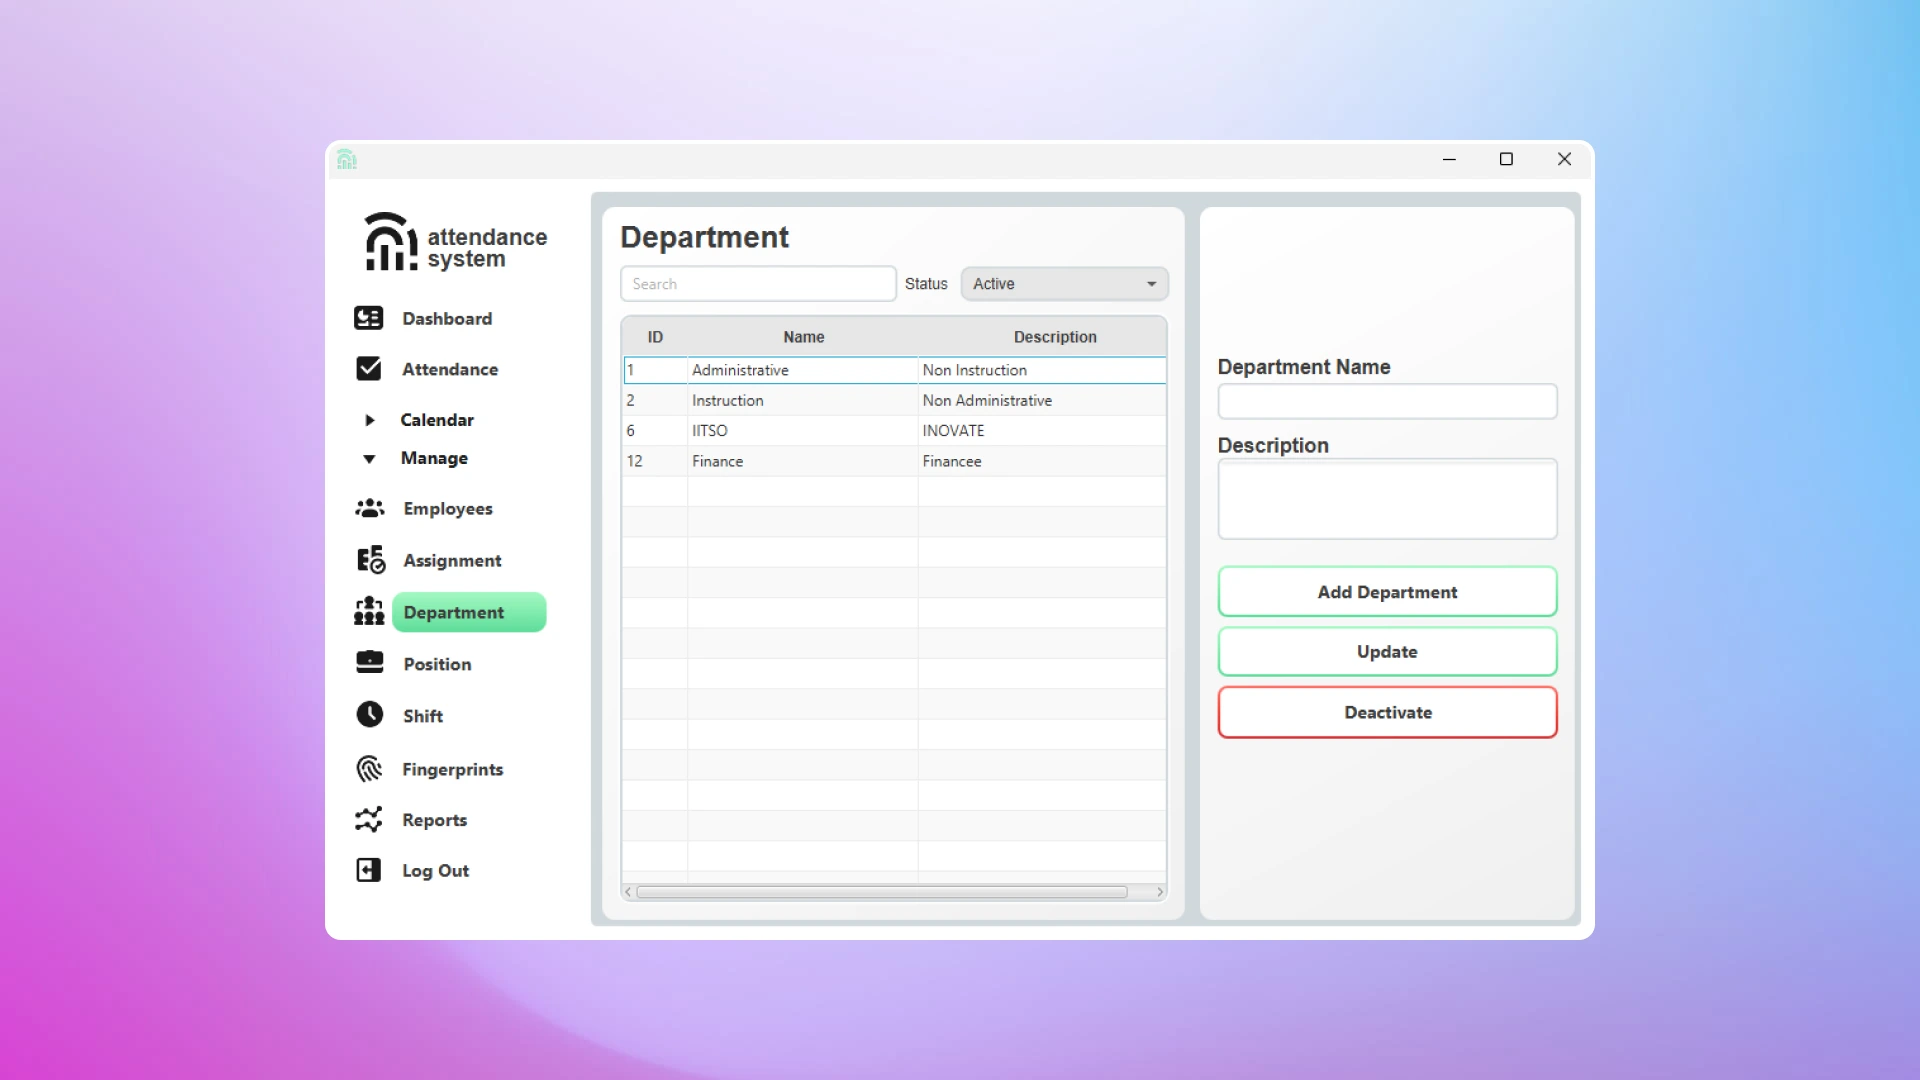This screenshot has width=1920, height=1080.
Task: Focus the Department Name input field
Action: [x=1386, y=402]
